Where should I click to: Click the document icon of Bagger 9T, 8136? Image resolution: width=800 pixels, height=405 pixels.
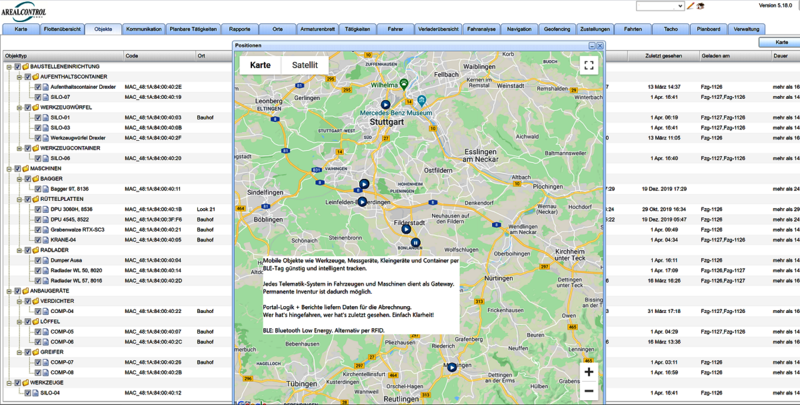point(46,189)
